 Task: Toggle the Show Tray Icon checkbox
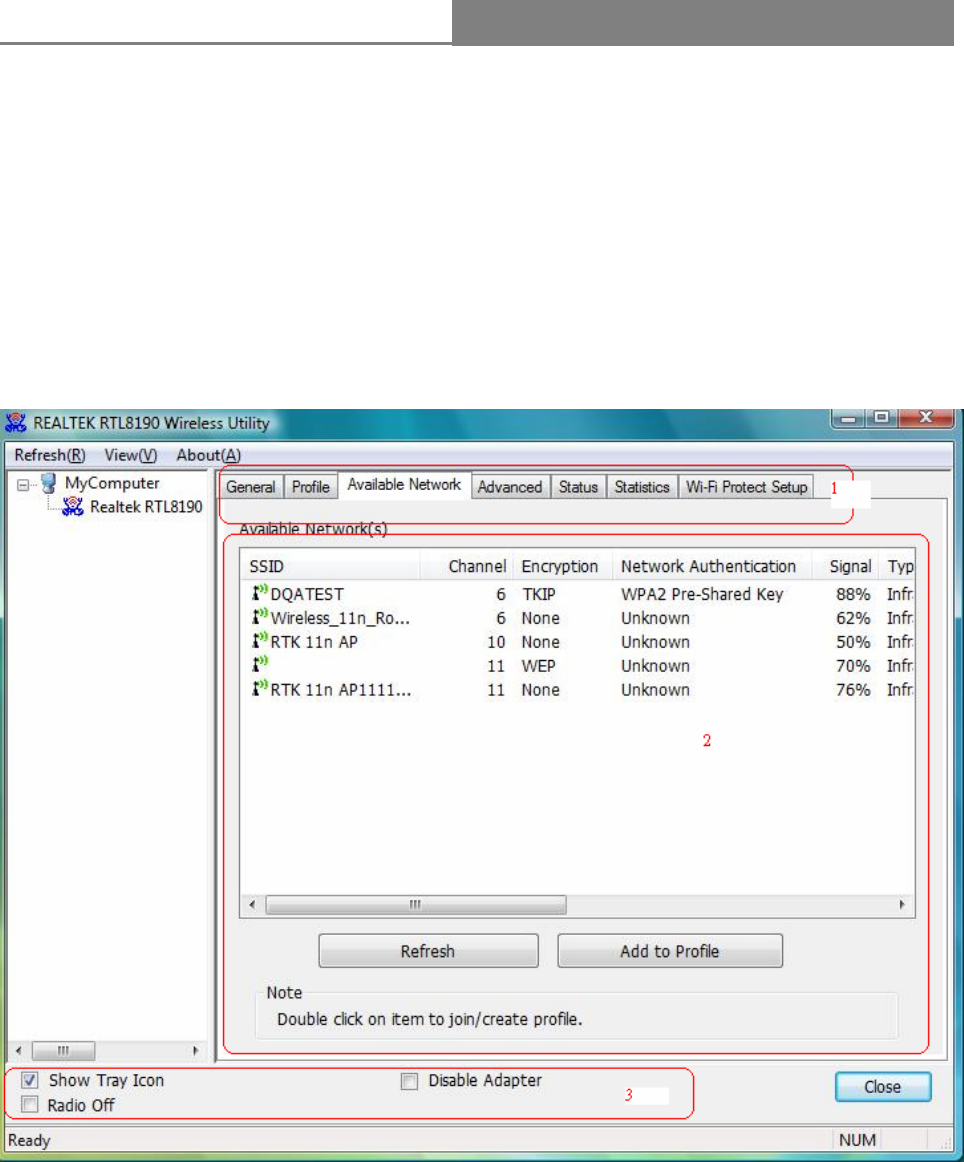pos(30,1080)
